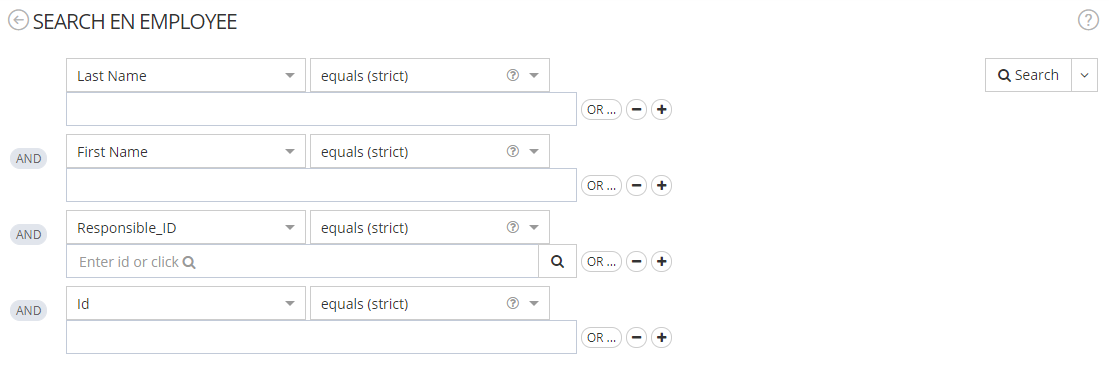The image size is (1109, 372).
Task: Click the minus icon on First Name row
Action: pyautogui.click(x=637, y=185)
